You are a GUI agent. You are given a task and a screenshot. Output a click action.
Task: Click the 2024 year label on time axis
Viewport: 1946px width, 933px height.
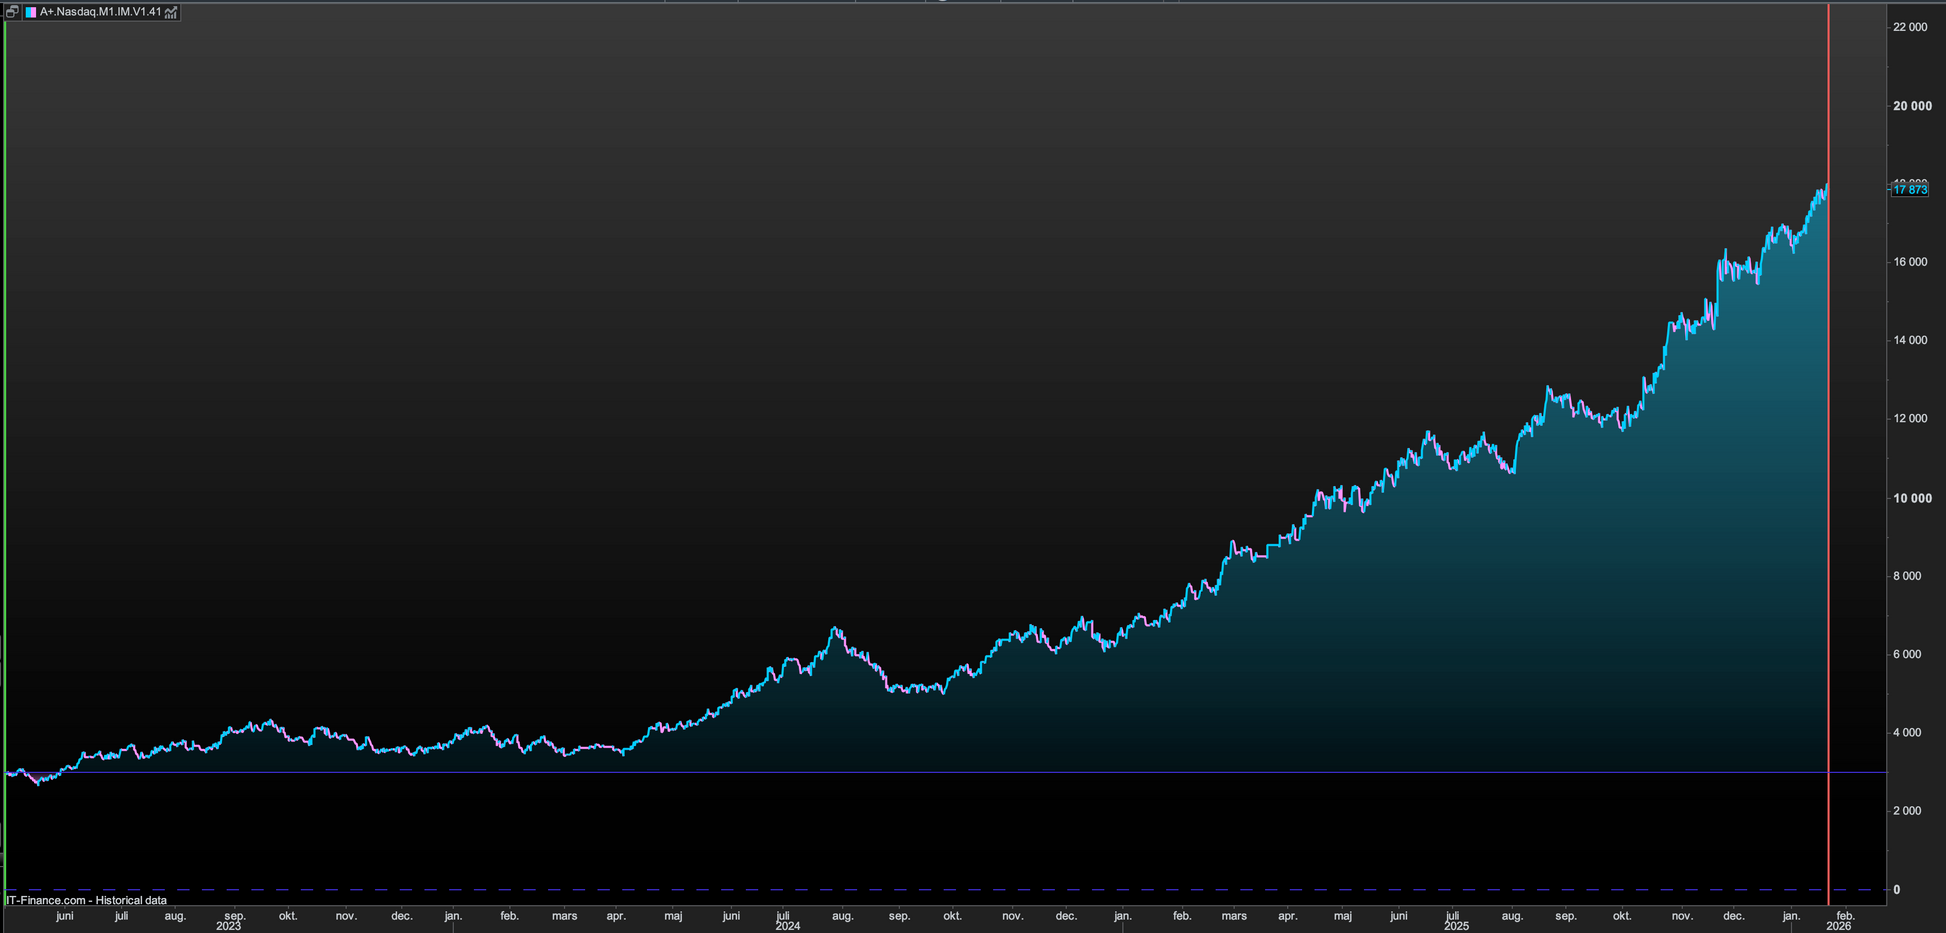coord(787,926)
